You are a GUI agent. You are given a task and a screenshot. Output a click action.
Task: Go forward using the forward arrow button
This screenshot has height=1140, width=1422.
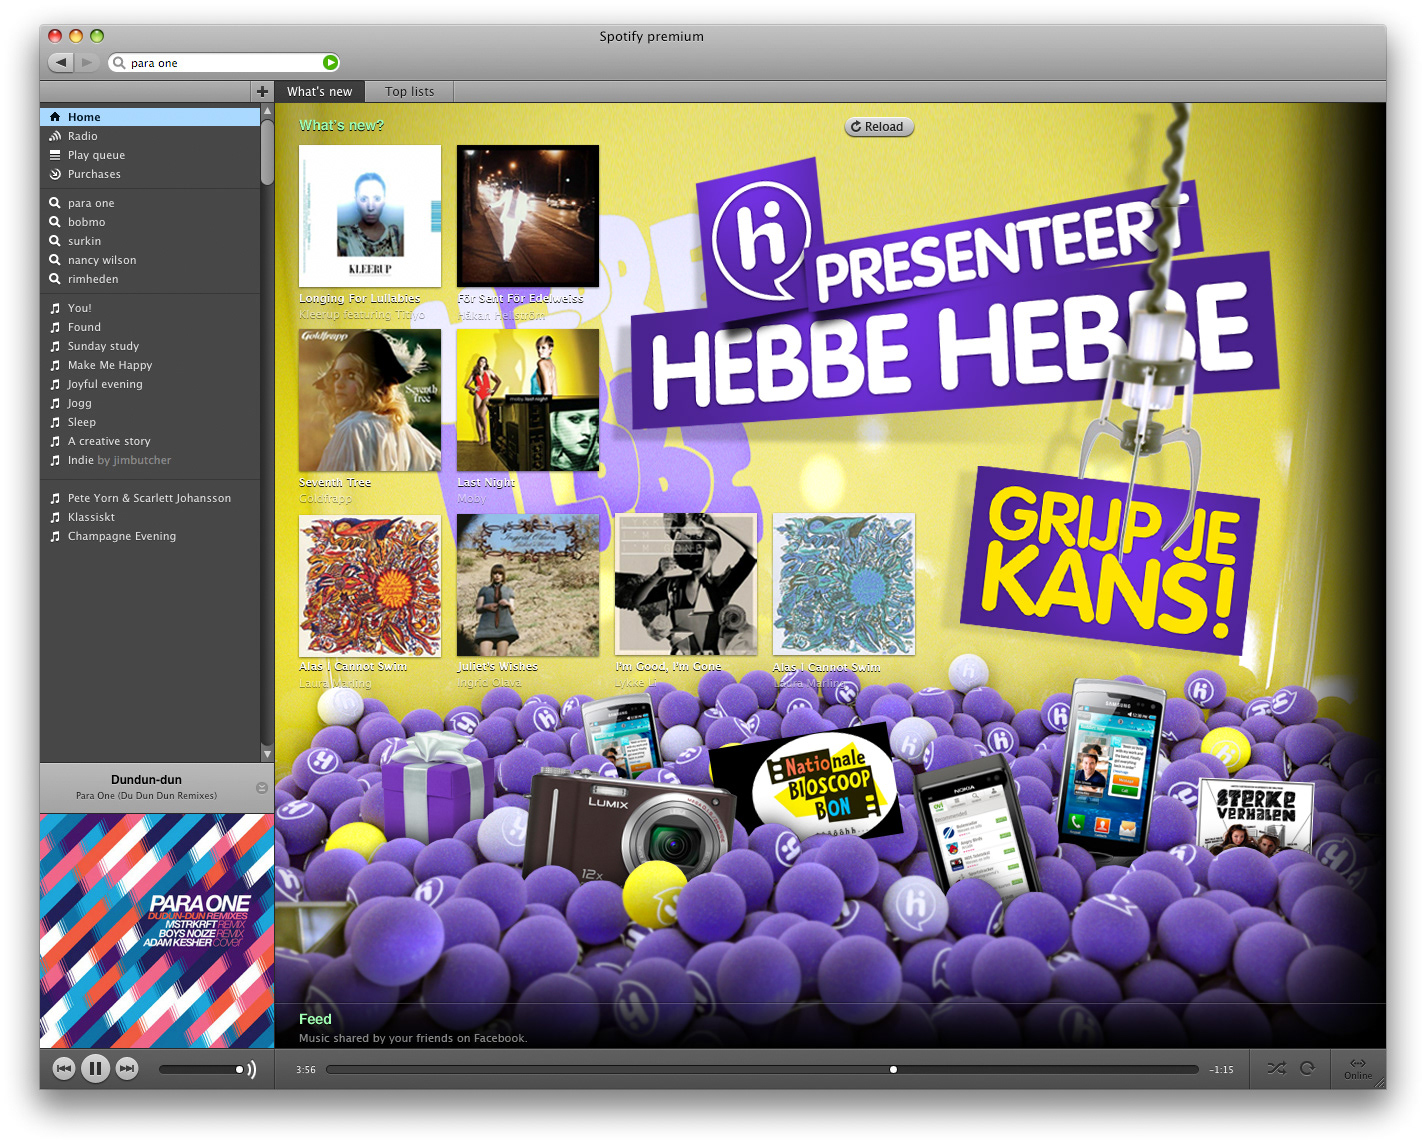click(88, 62)
